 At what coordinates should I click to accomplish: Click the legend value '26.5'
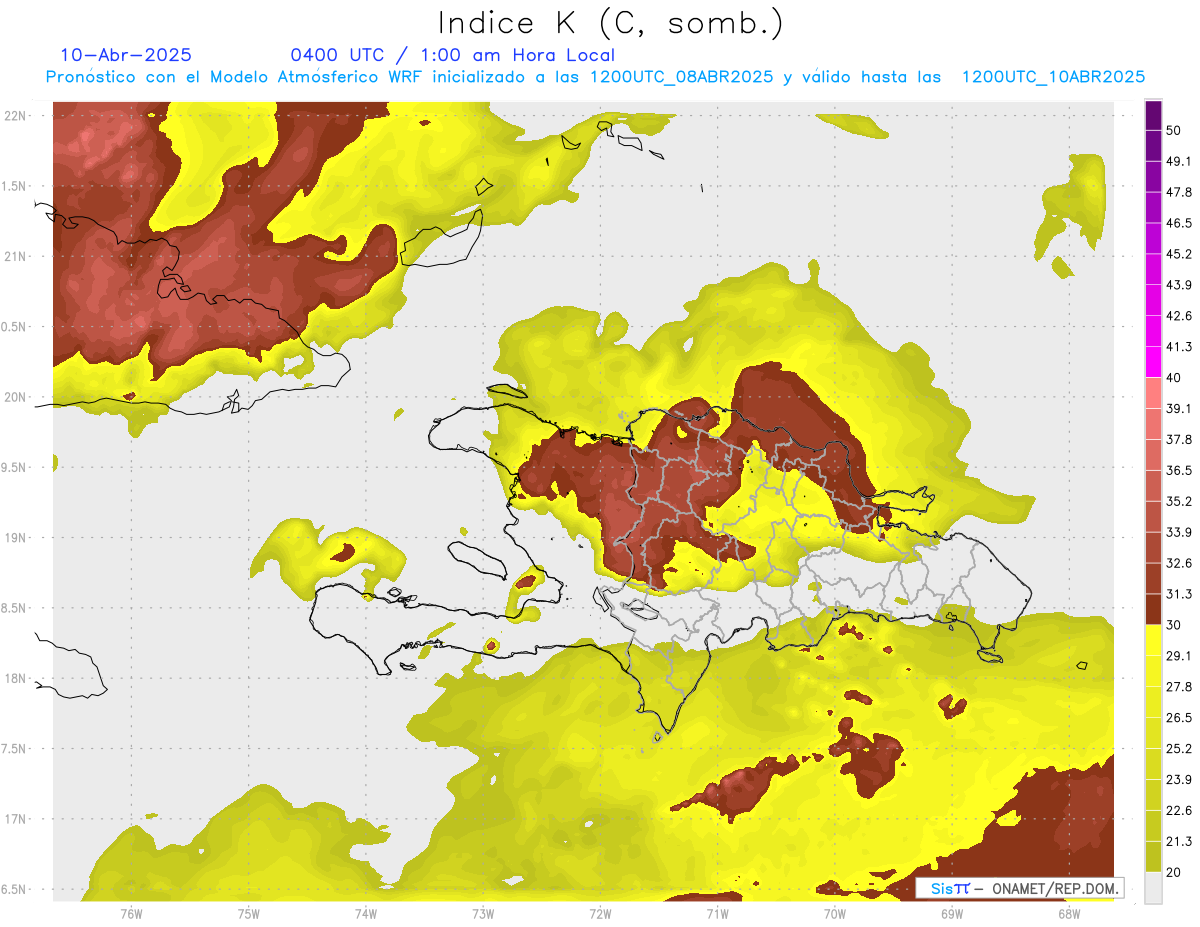[x=1180, y=718]
